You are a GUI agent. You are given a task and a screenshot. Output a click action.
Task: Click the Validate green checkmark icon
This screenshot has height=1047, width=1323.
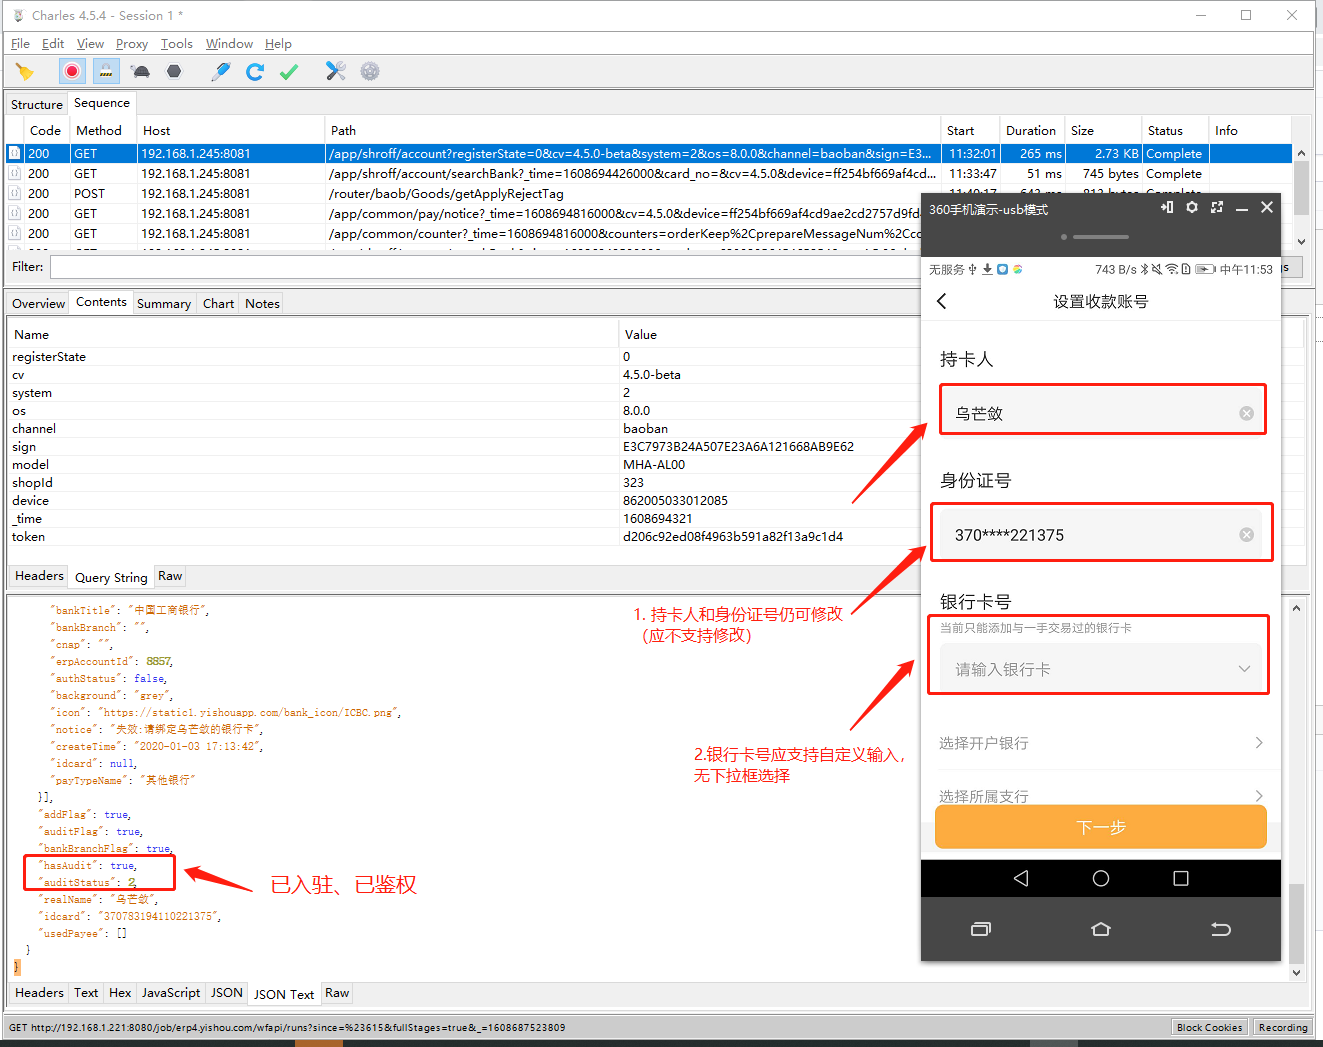(289, 71)
